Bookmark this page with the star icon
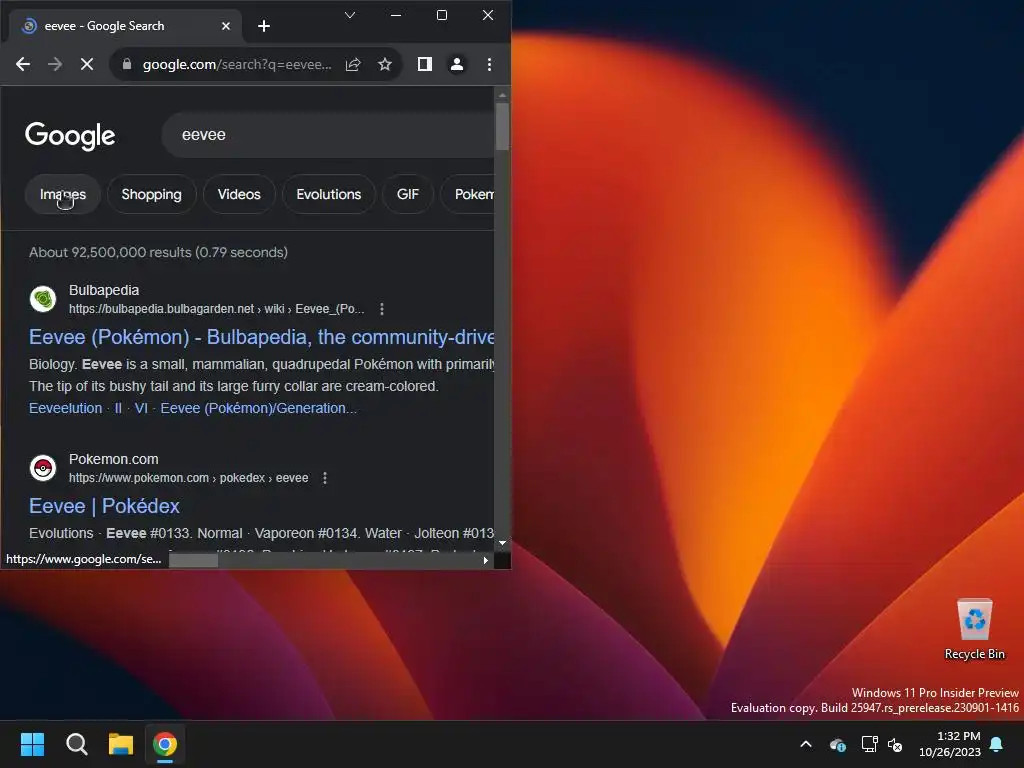The height and width of the screenshot is (768, 1024). (x=385, y=64)
